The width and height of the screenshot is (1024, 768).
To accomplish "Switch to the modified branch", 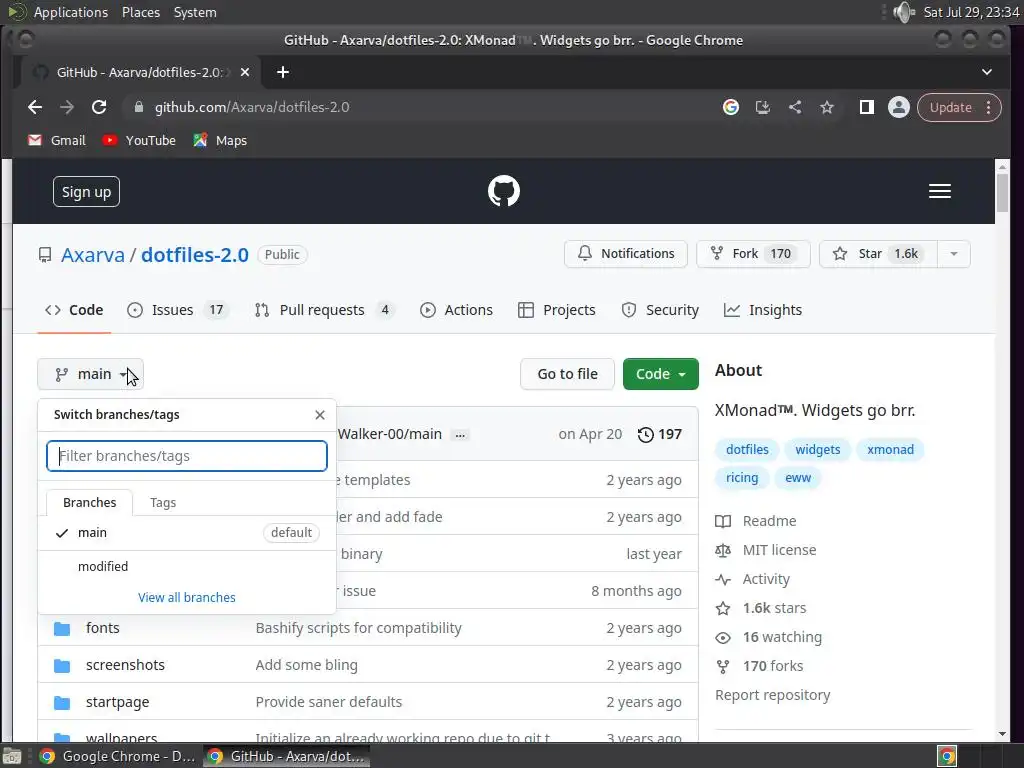I will tap(187, 567).
